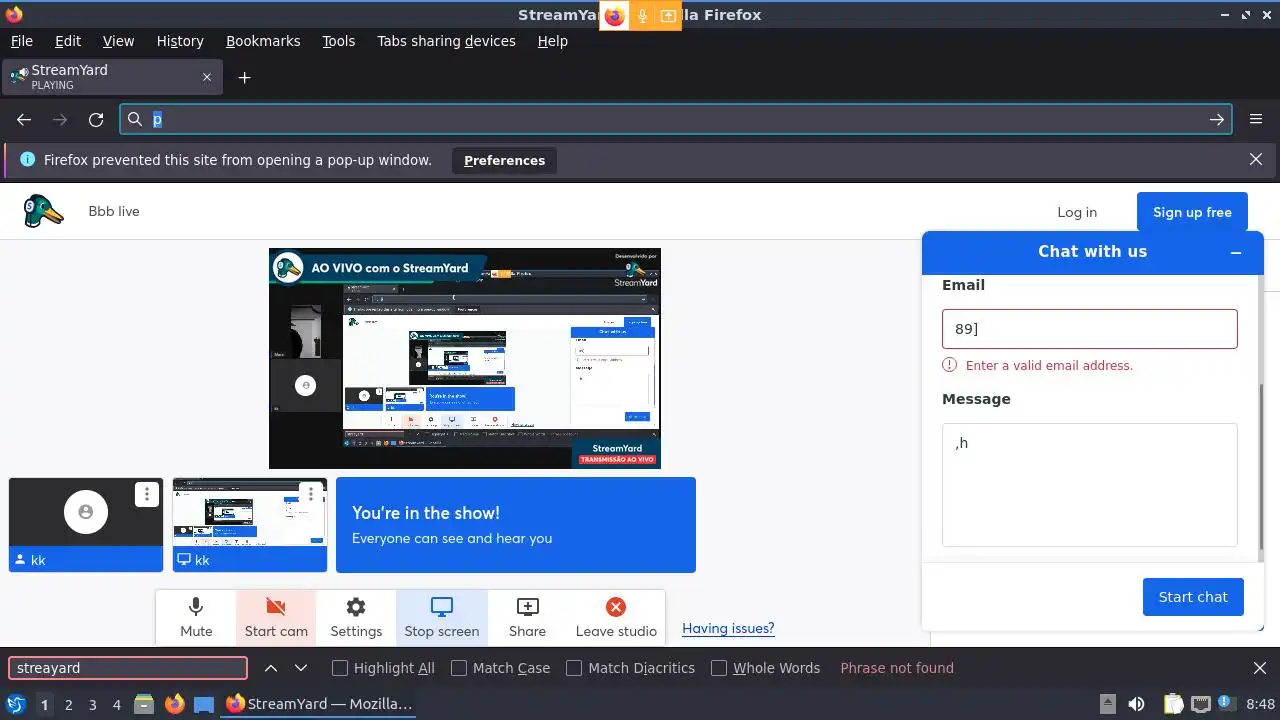The image size is (1280, 720).
Task: Click the StreamYard duck logo
Action: (x=43, y=211)
